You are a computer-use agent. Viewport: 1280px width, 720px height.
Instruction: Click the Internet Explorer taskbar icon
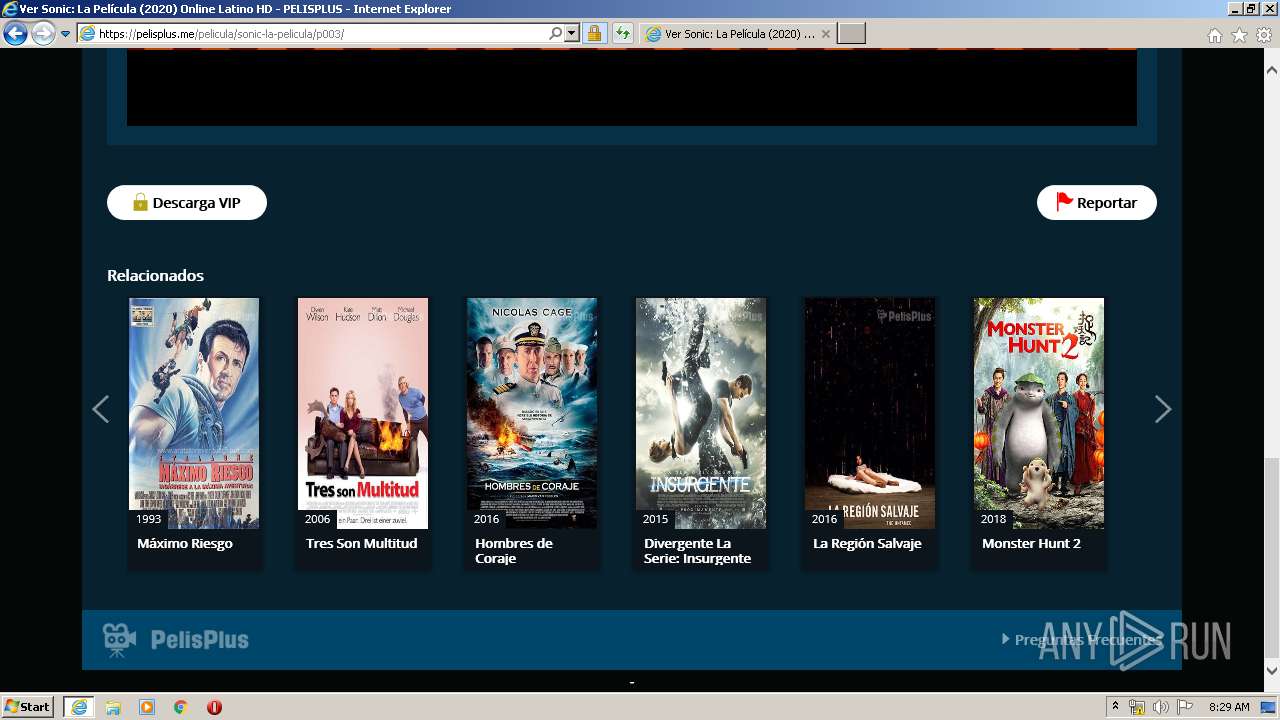coord(79,707)
